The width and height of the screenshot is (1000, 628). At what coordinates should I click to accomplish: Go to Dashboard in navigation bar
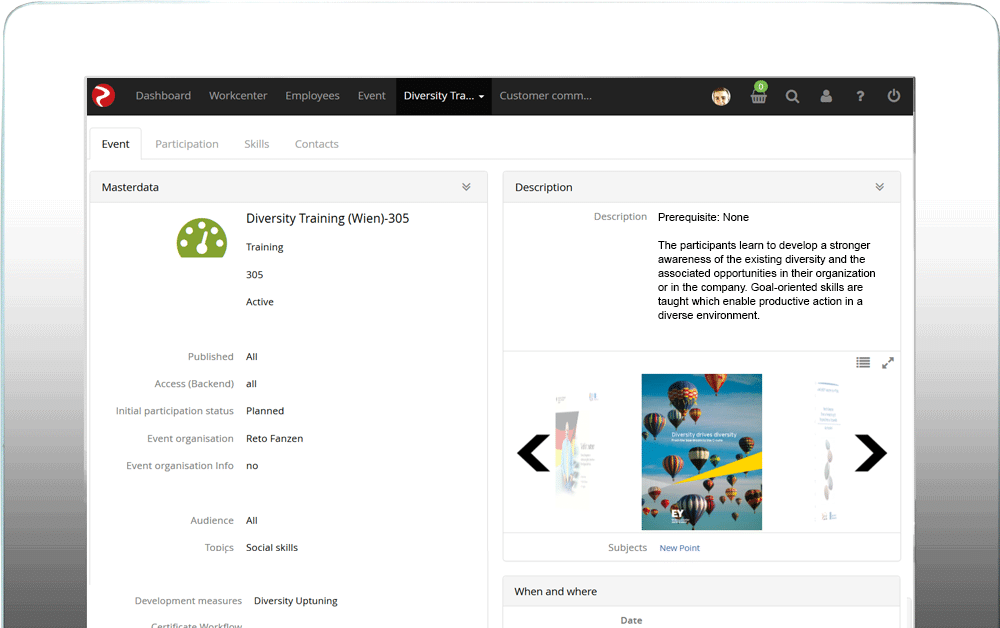pos(163,96)
